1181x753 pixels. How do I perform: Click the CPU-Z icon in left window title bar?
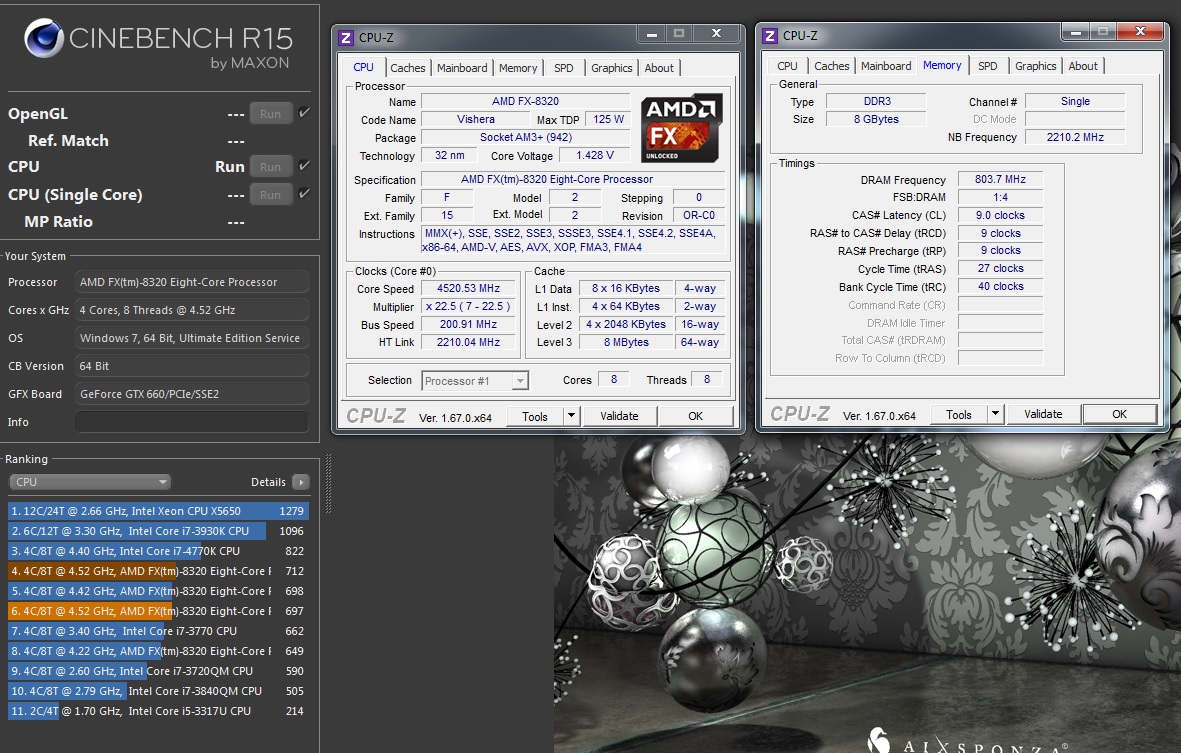346,37
